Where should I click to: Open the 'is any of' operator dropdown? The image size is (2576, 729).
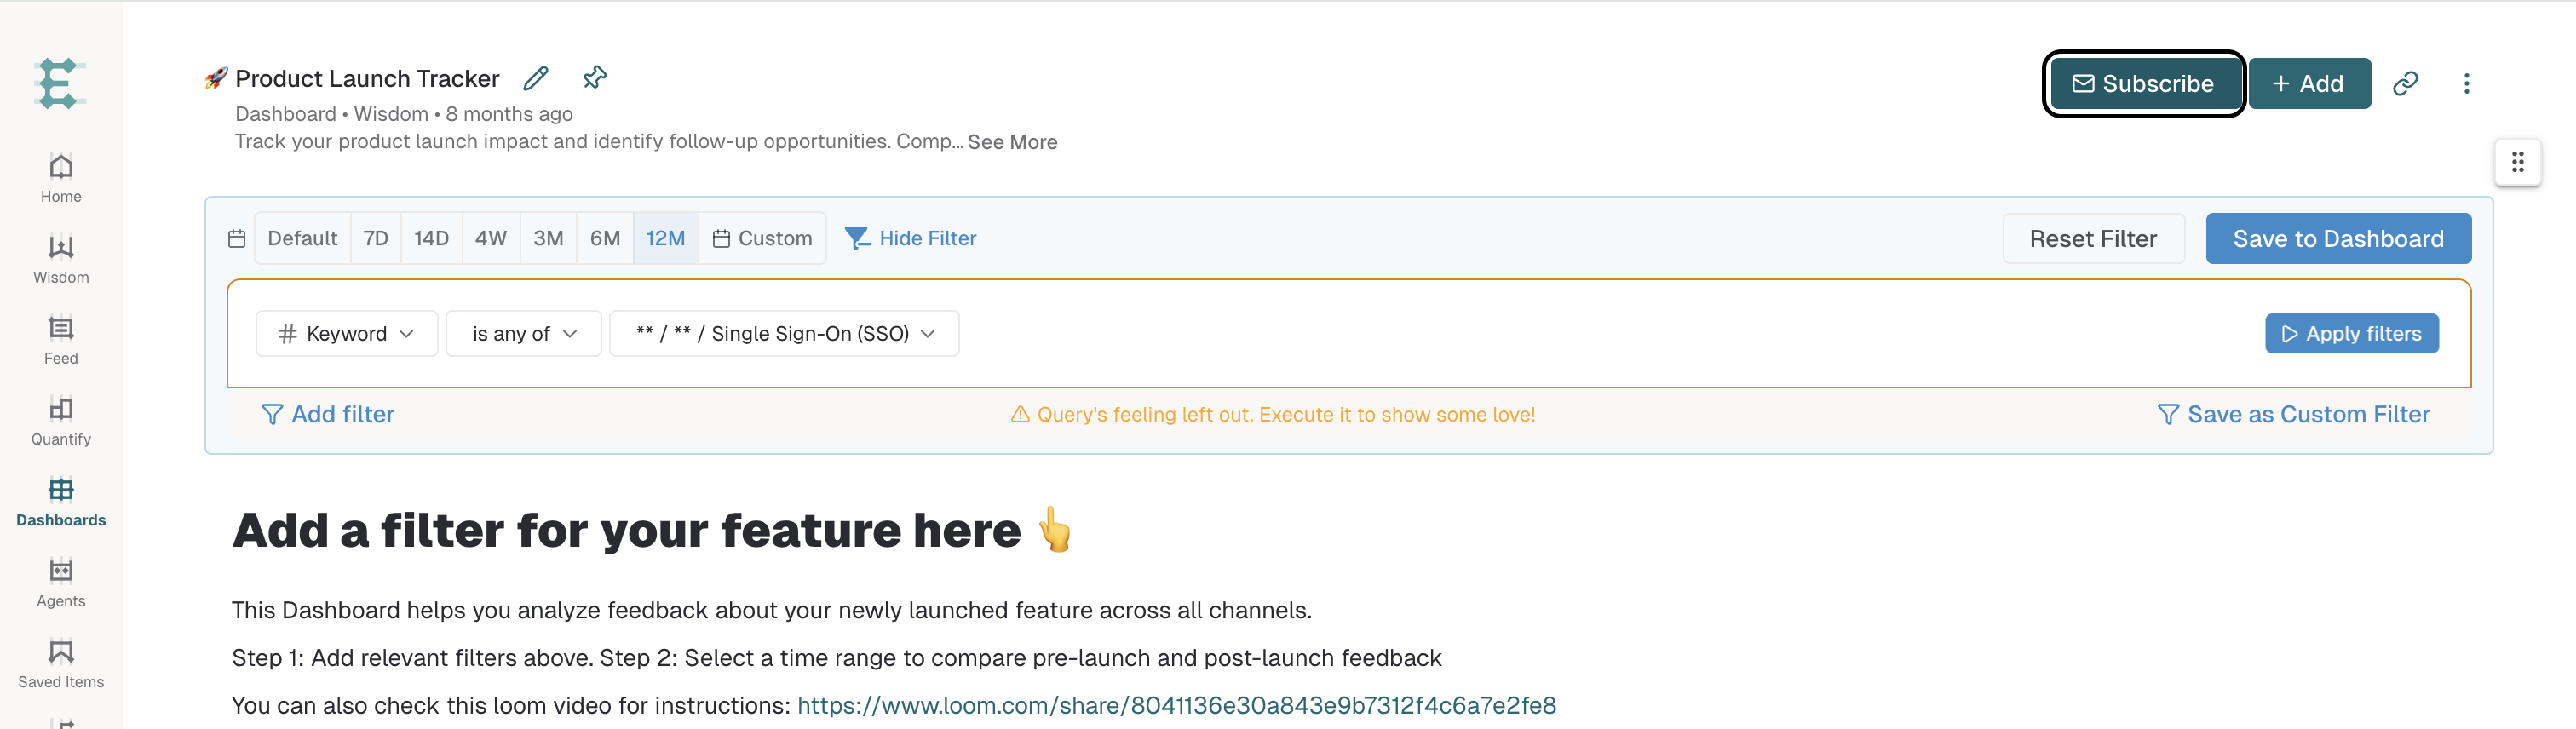coord(523,333)
